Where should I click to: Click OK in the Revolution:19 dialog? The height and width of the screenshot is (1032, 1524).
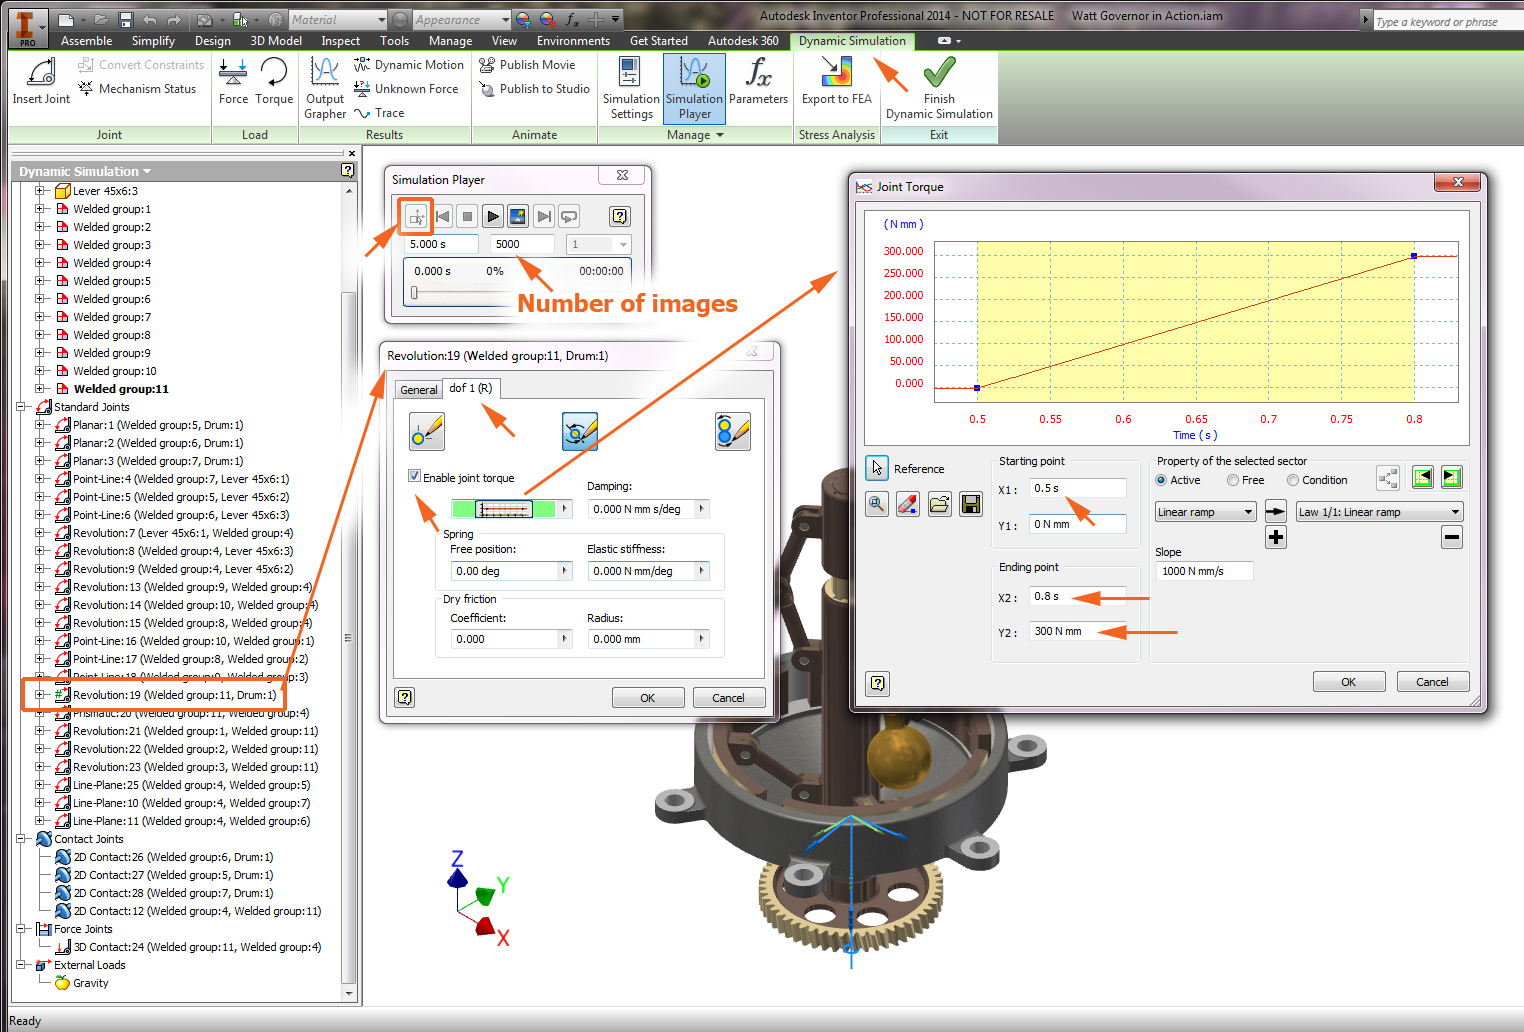pyautogui.click(x=648, y=698)
